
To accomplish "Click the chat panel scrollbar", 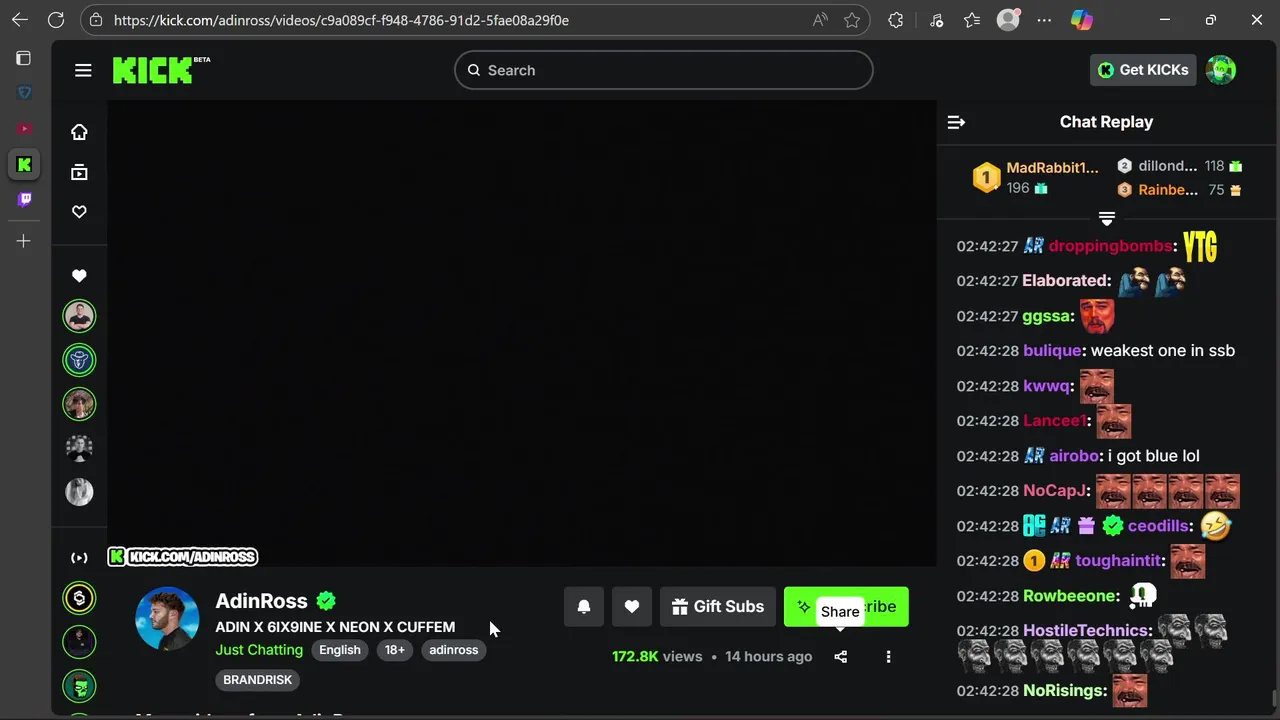I will [1274, 698].
